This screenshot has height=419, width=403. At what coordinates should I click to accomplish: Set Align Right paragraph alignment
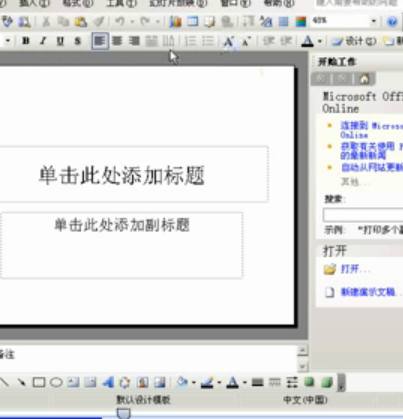134,41
